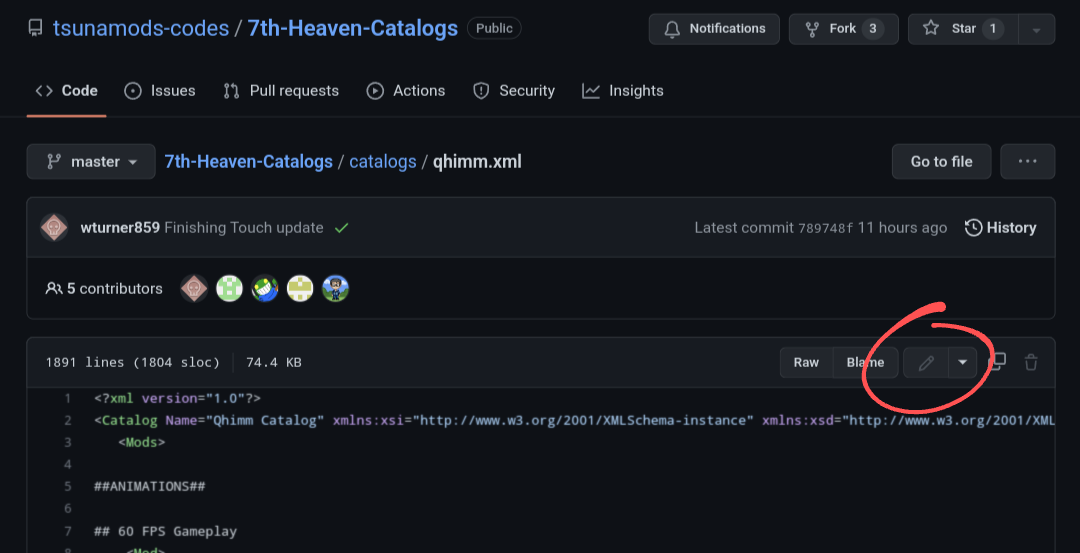Open the Finishing Touch update commit message

pos(244,228)
